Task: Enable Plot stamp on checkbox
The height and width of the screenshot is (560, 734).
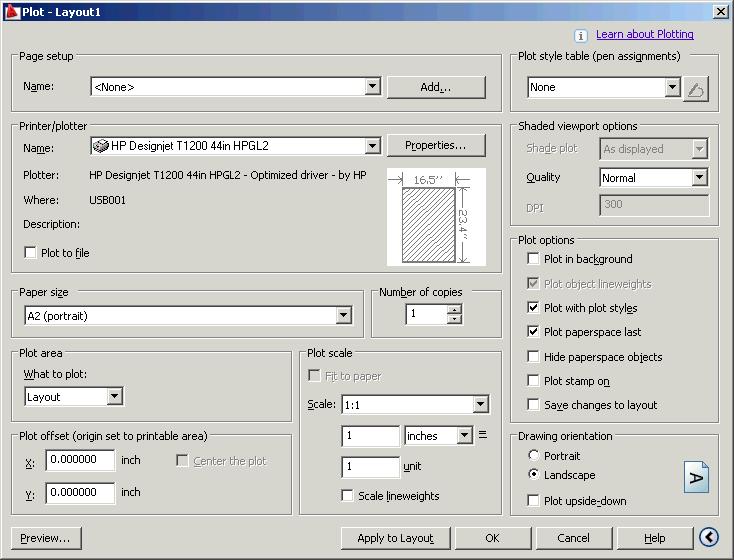Action: [533, 380]
